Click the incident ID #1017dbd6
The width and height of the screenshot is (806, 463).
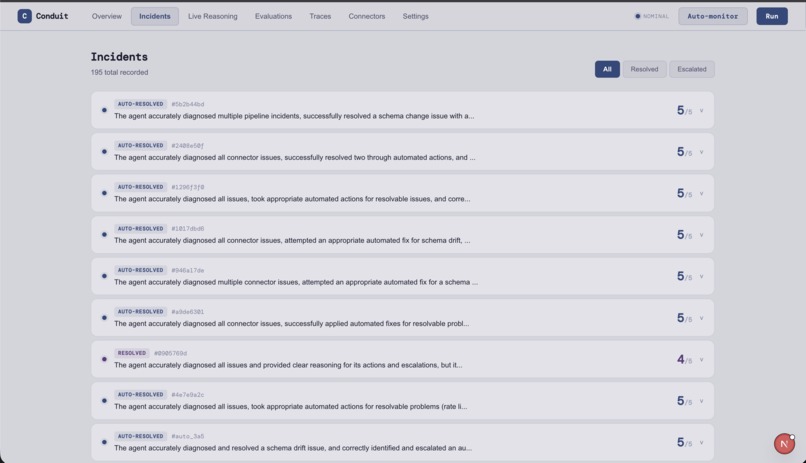(188, 229)
